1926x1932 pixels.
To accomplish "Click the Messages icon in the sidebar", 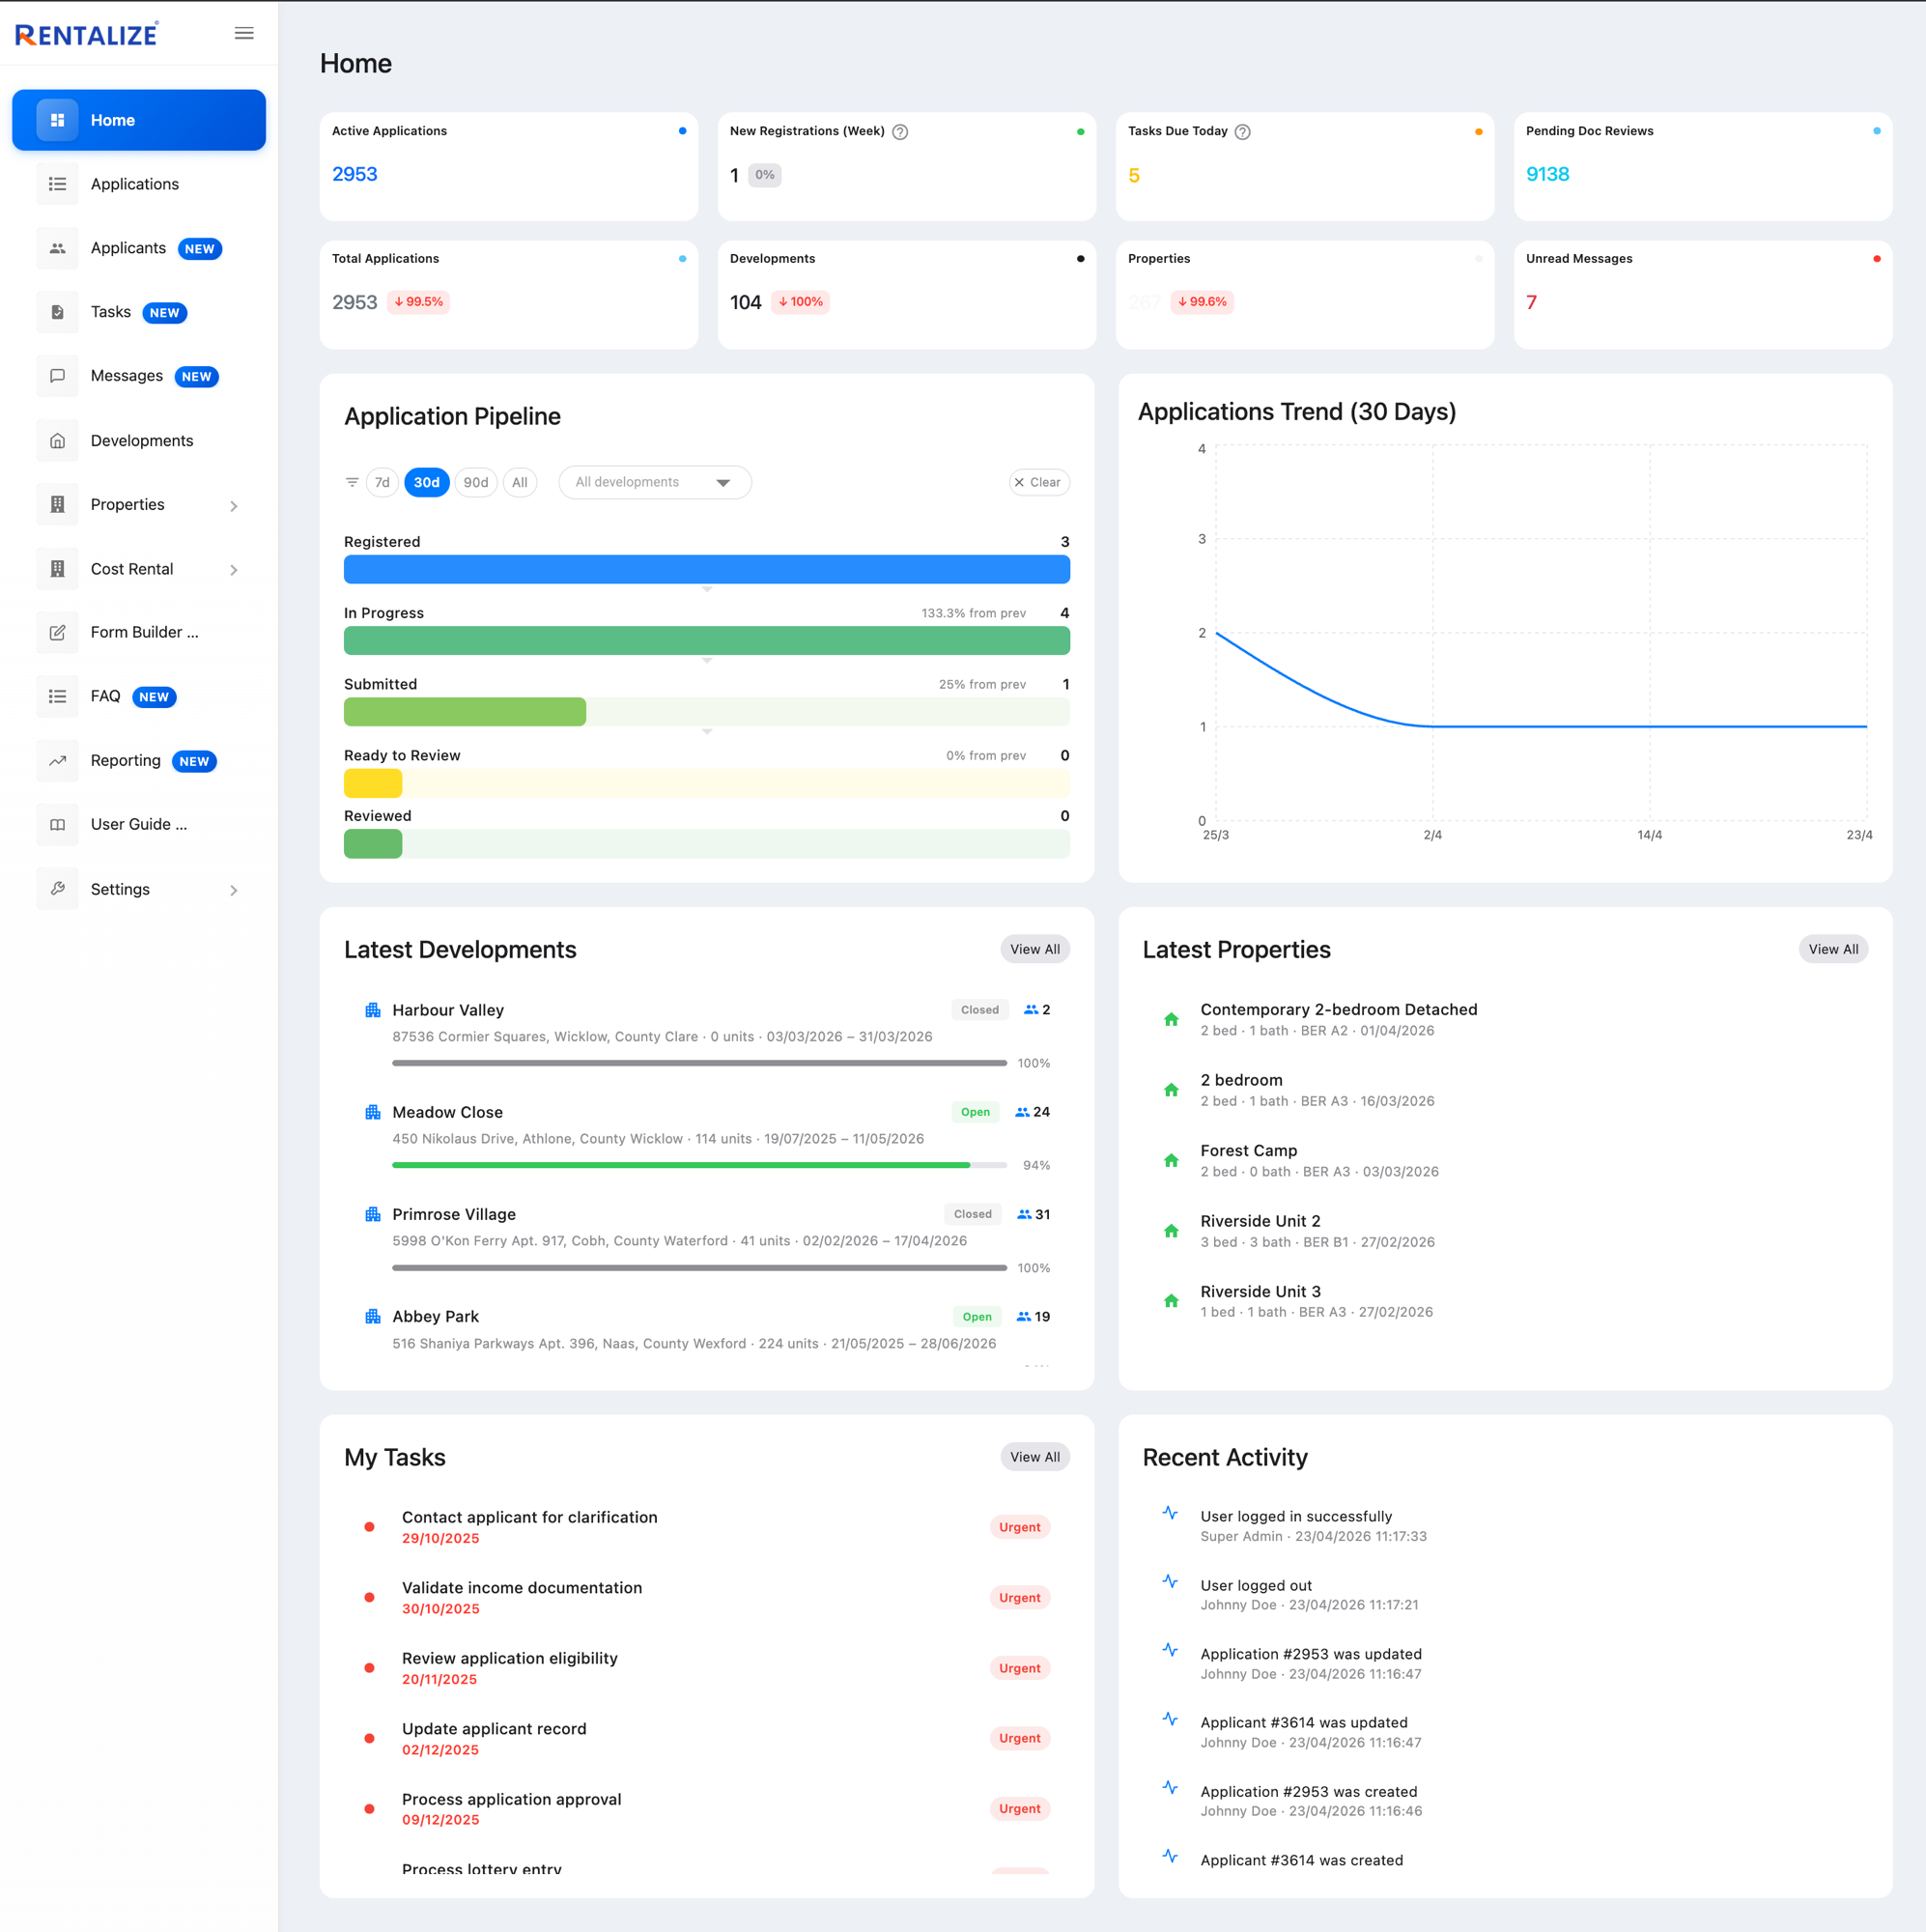I will coord(57,376).
